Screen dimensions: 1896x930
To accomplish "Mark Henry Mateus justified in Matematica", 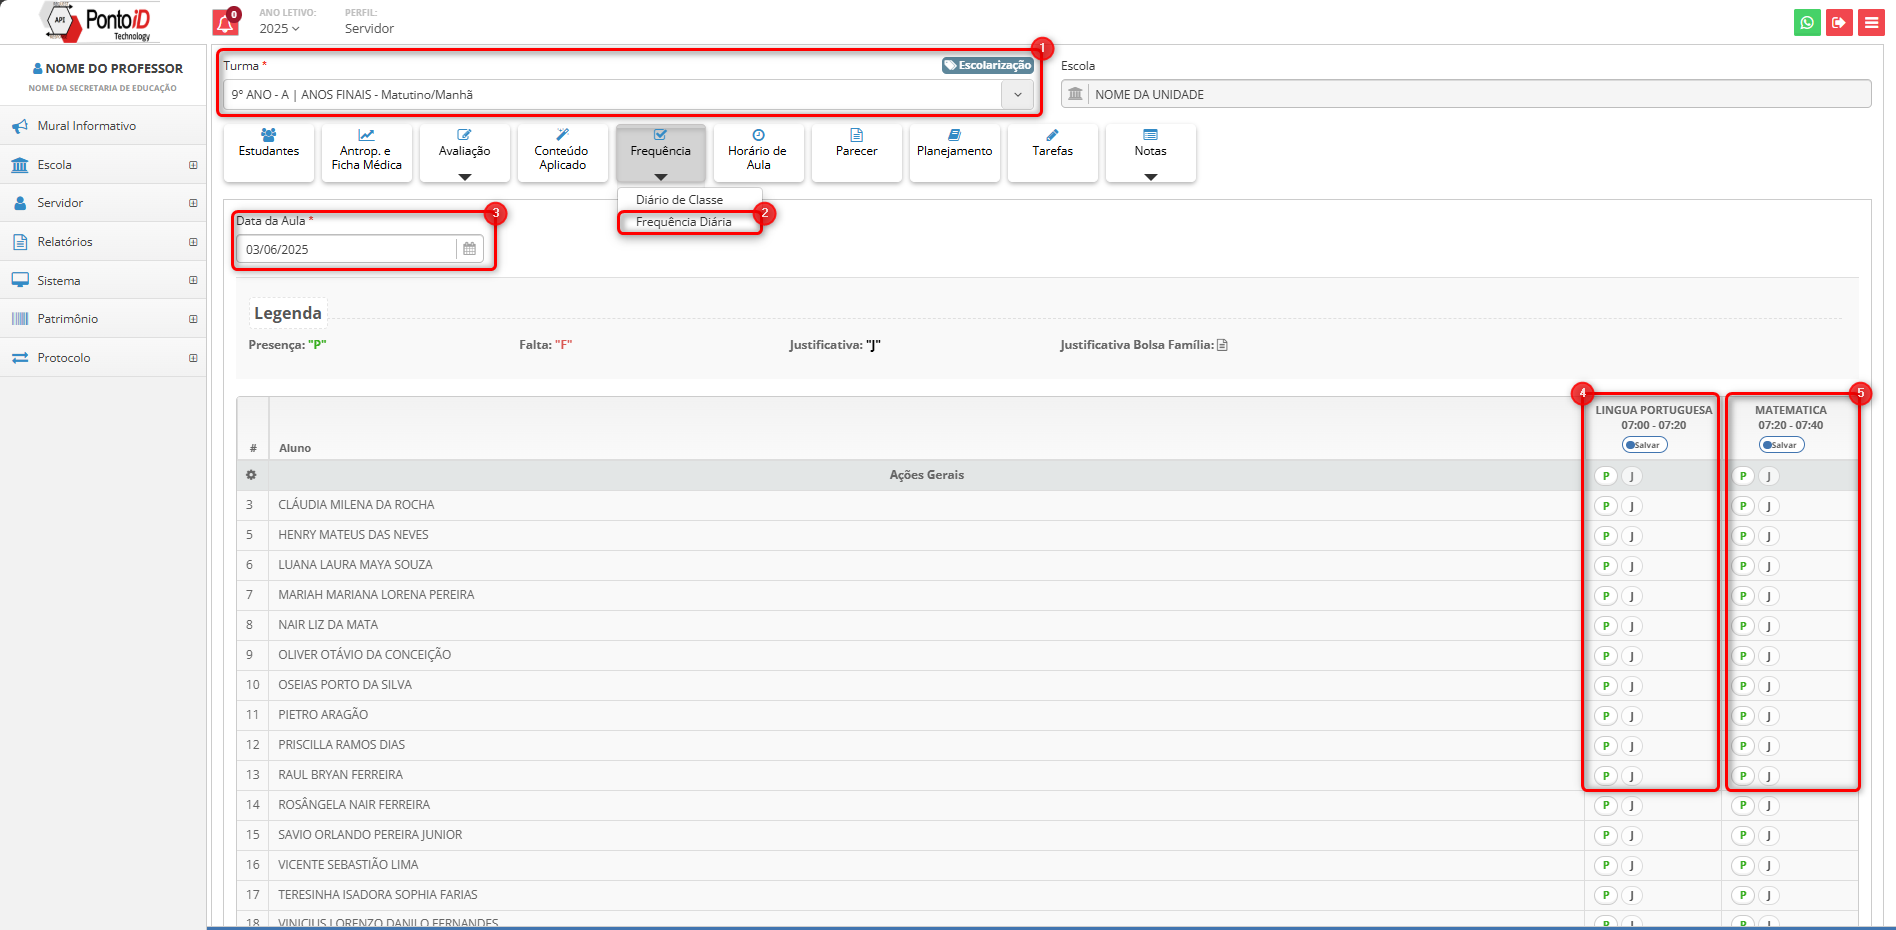I will click(1768, 536).
